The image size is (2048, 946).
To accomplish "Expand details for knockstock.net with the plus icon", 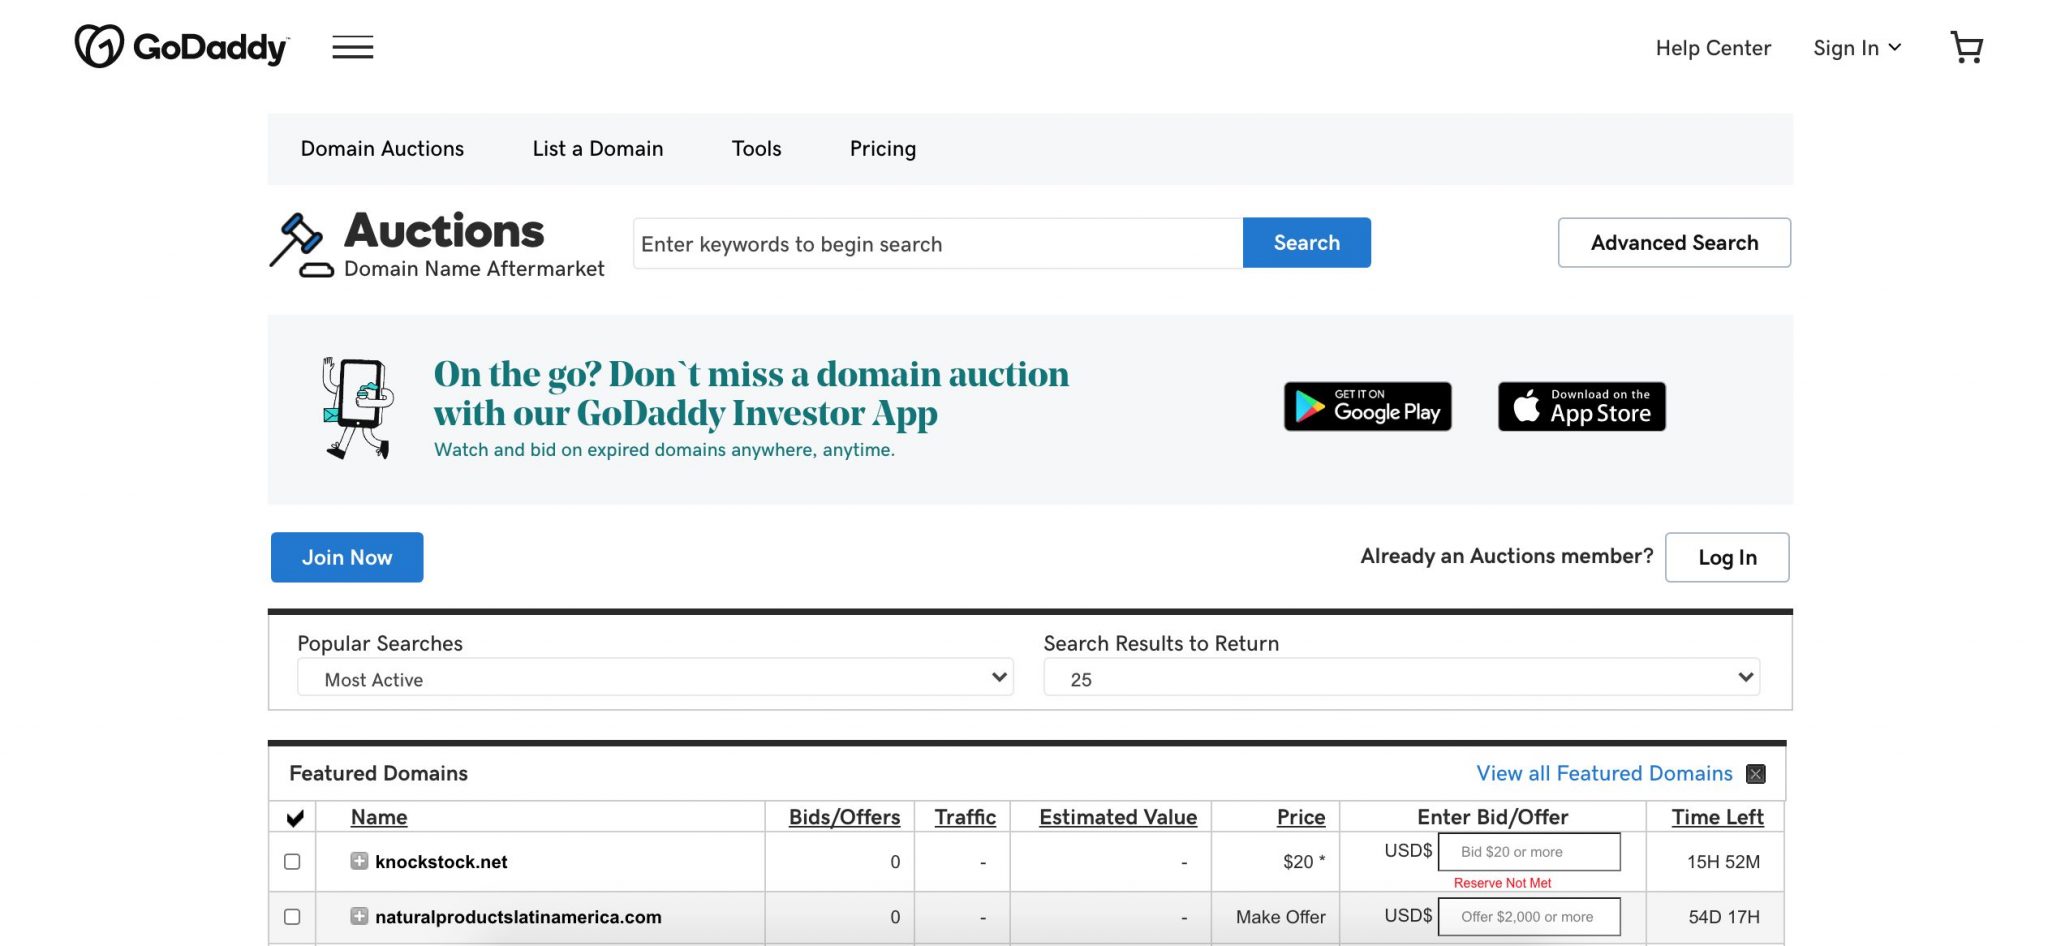I will coord(359,861).
